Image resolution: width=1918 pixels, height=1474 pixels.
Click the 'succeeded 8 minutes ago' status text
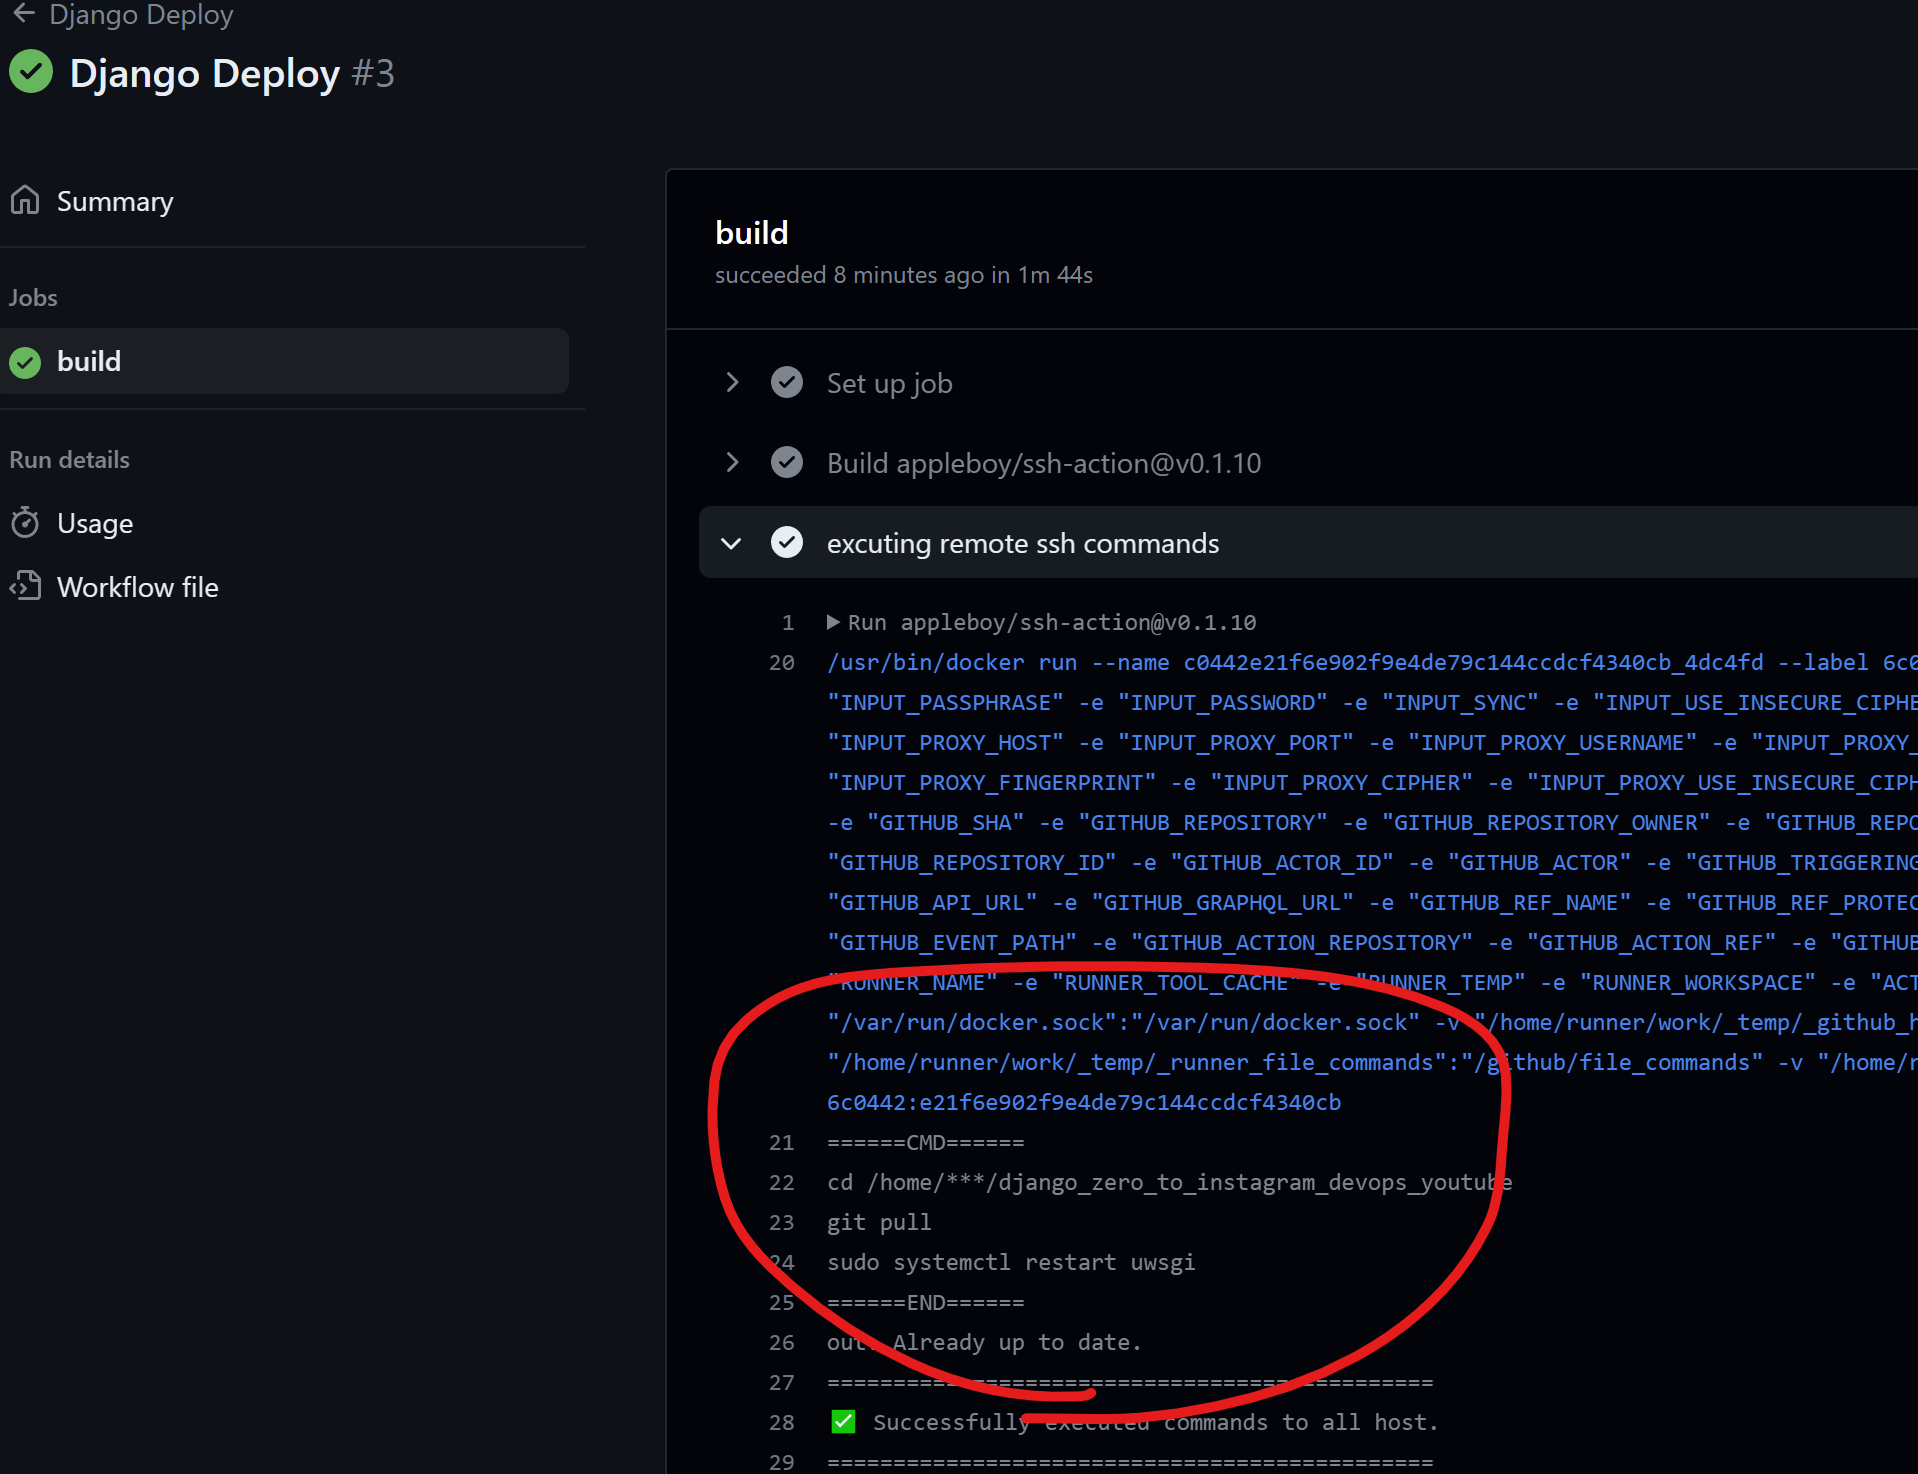point(904,275)
